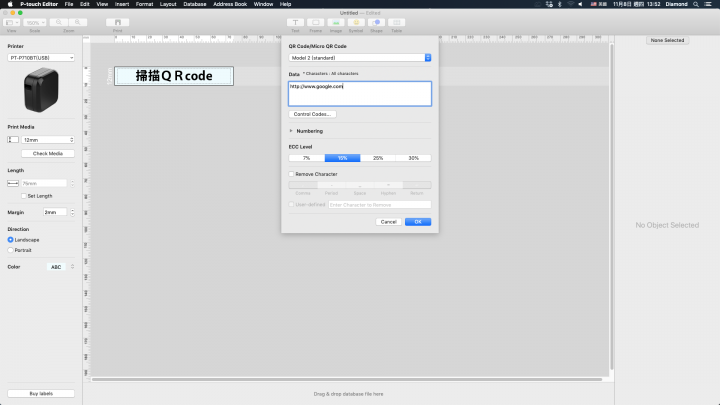Open the Window menu

click(263, 4)
